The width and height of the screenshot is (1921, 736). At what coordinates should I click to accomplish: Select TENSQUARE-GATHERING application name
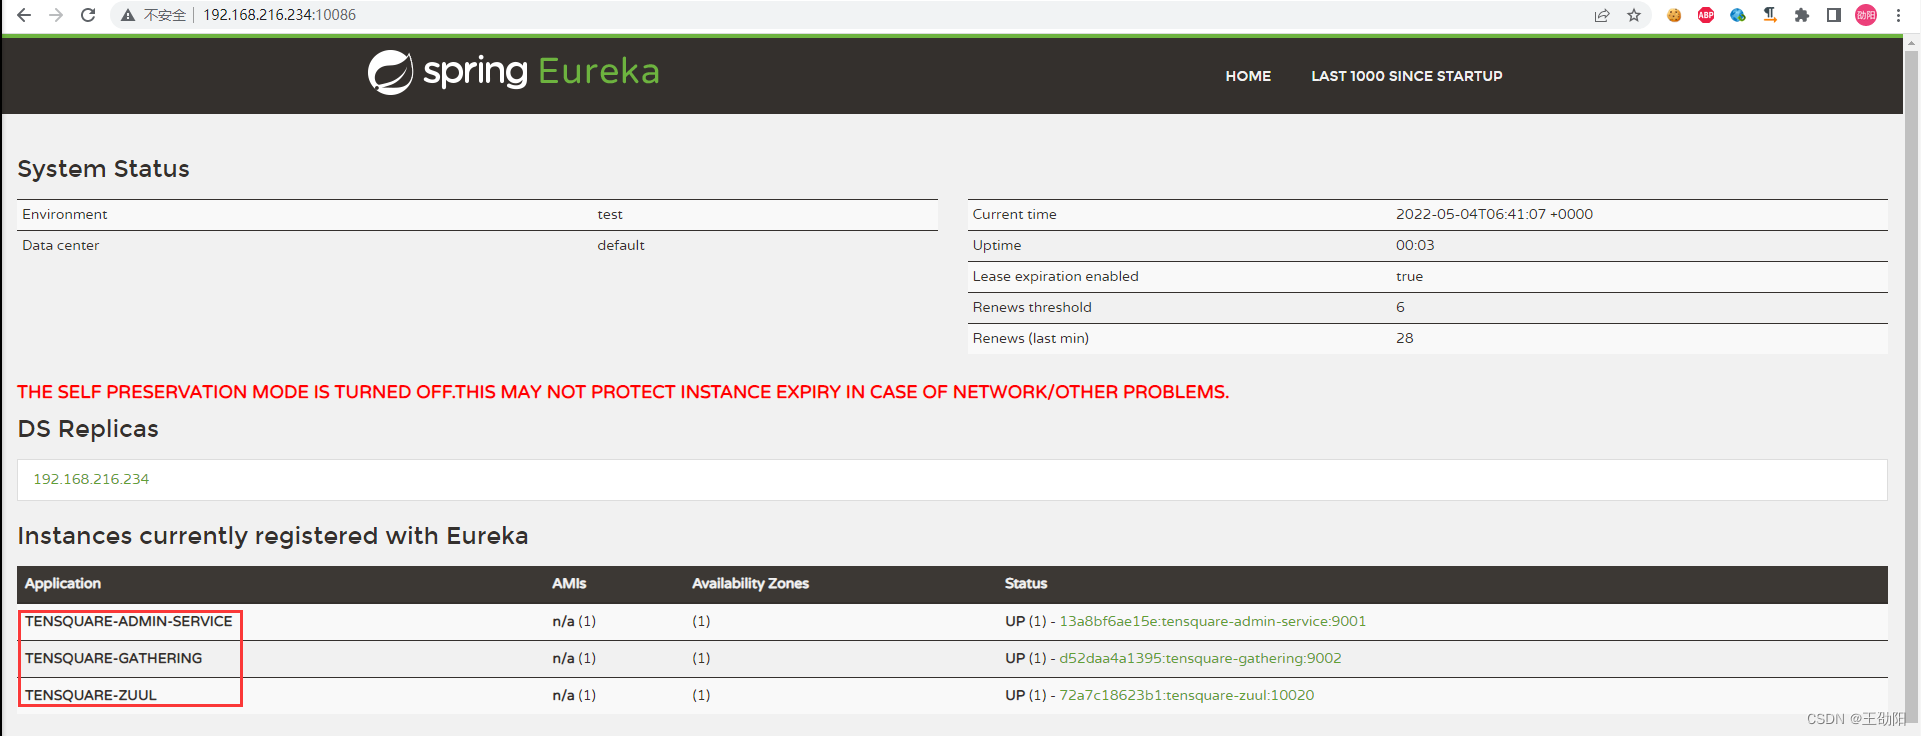click(113, 658)
